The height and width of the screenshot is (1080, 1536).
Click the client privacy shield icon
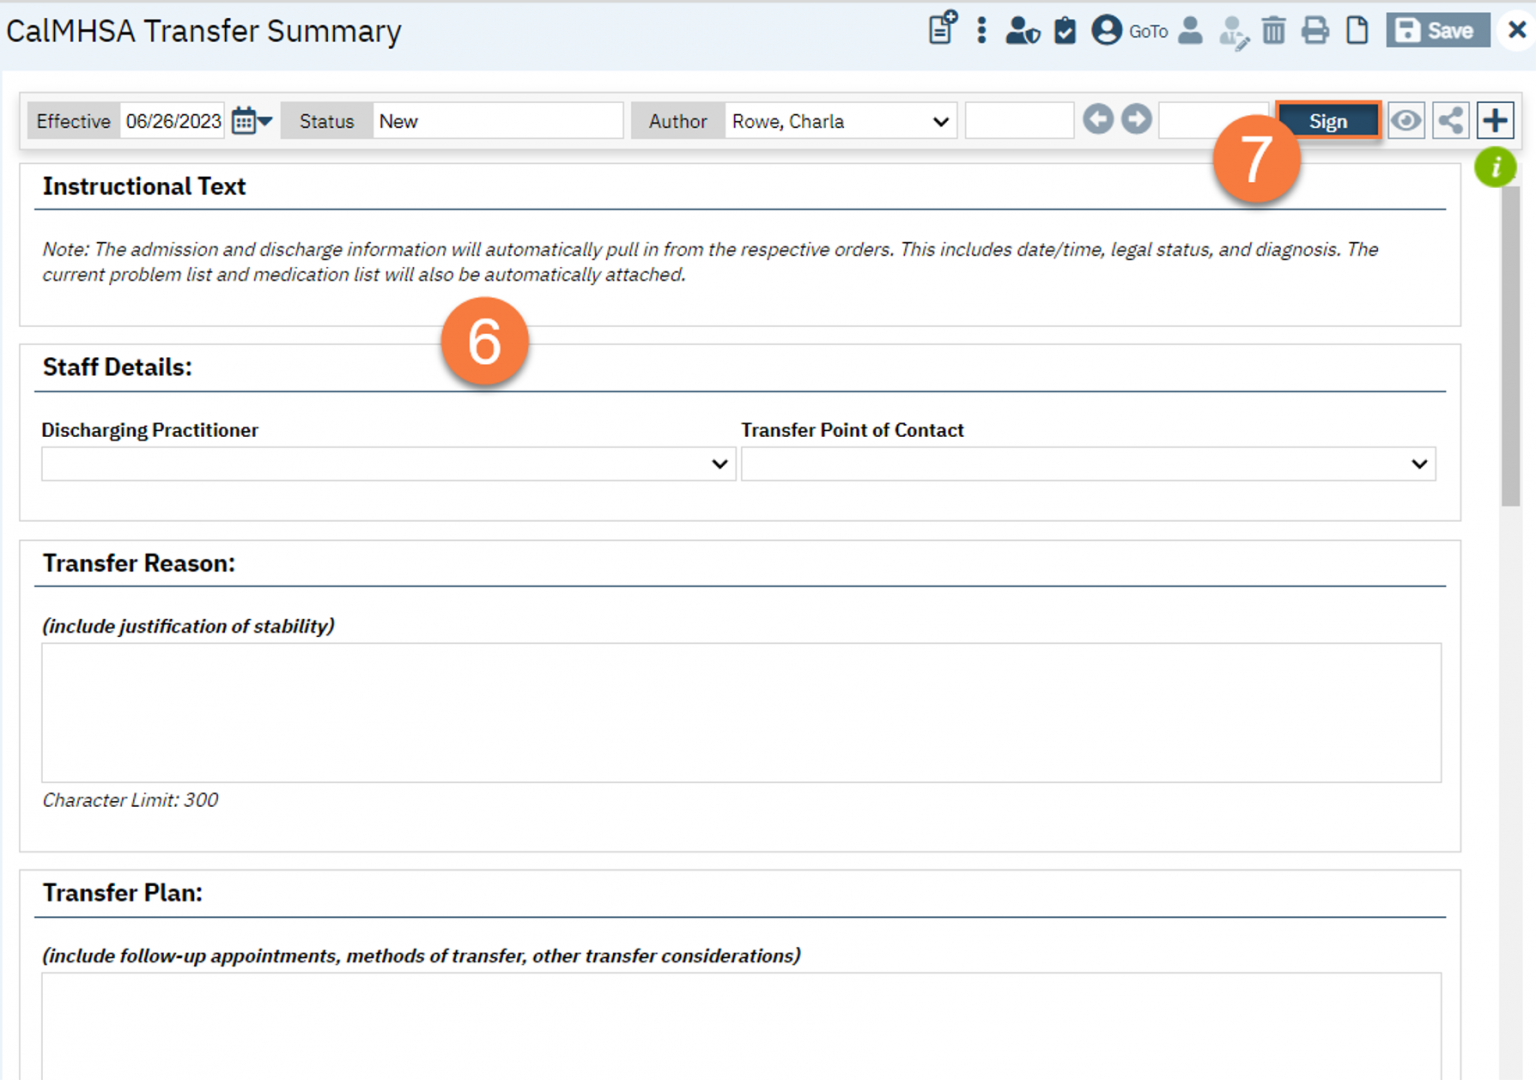click(x=1022, y=30)
